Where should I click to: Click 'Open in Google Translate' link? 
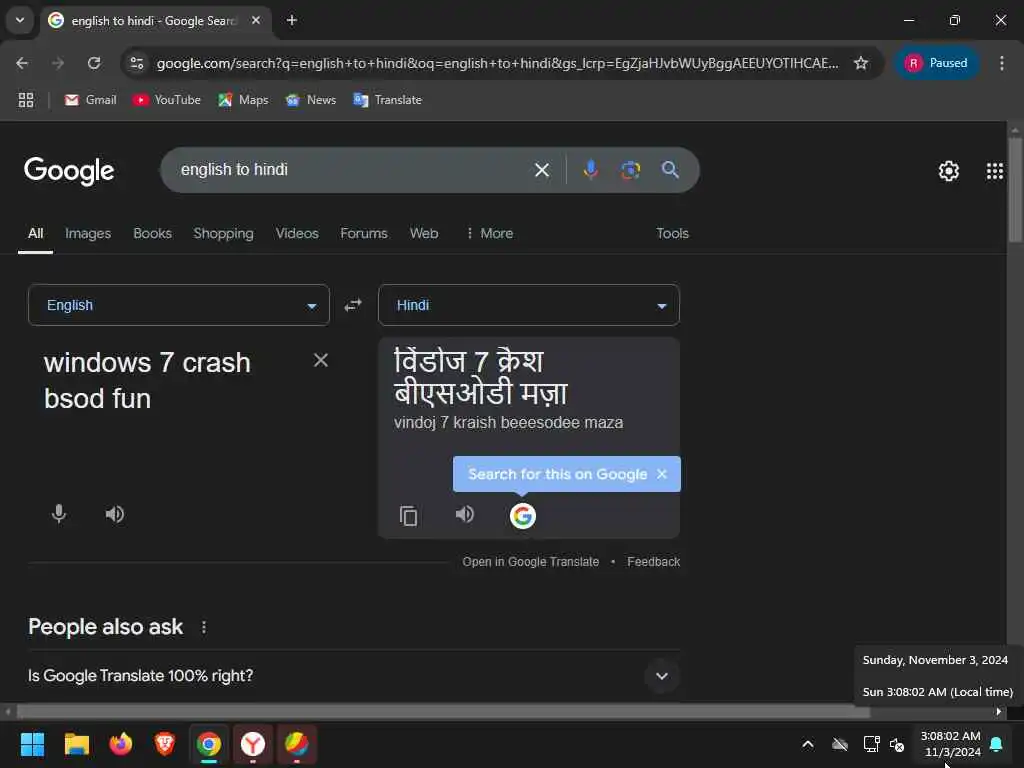tap(530, 562)
